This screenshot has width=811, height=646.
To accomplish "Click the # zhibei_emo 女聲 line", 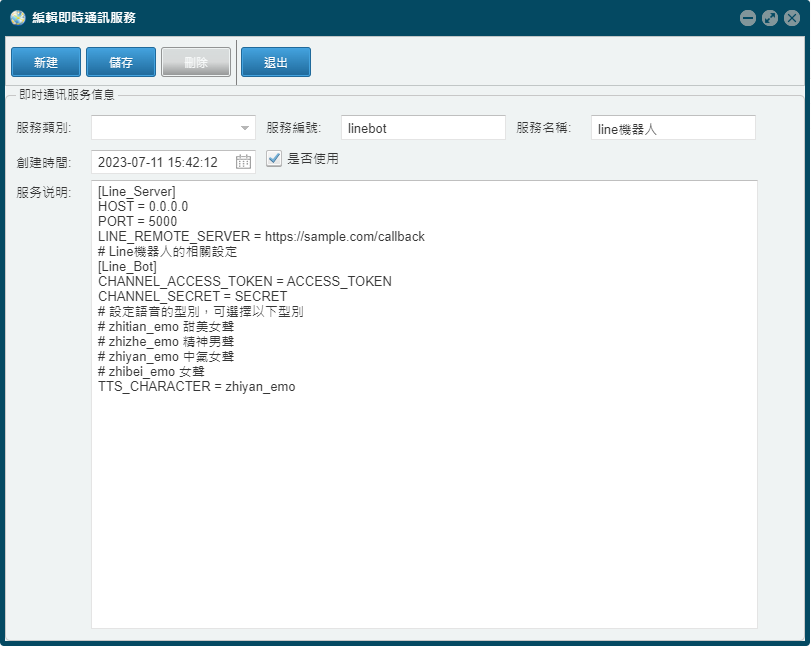I will (151, 371).
